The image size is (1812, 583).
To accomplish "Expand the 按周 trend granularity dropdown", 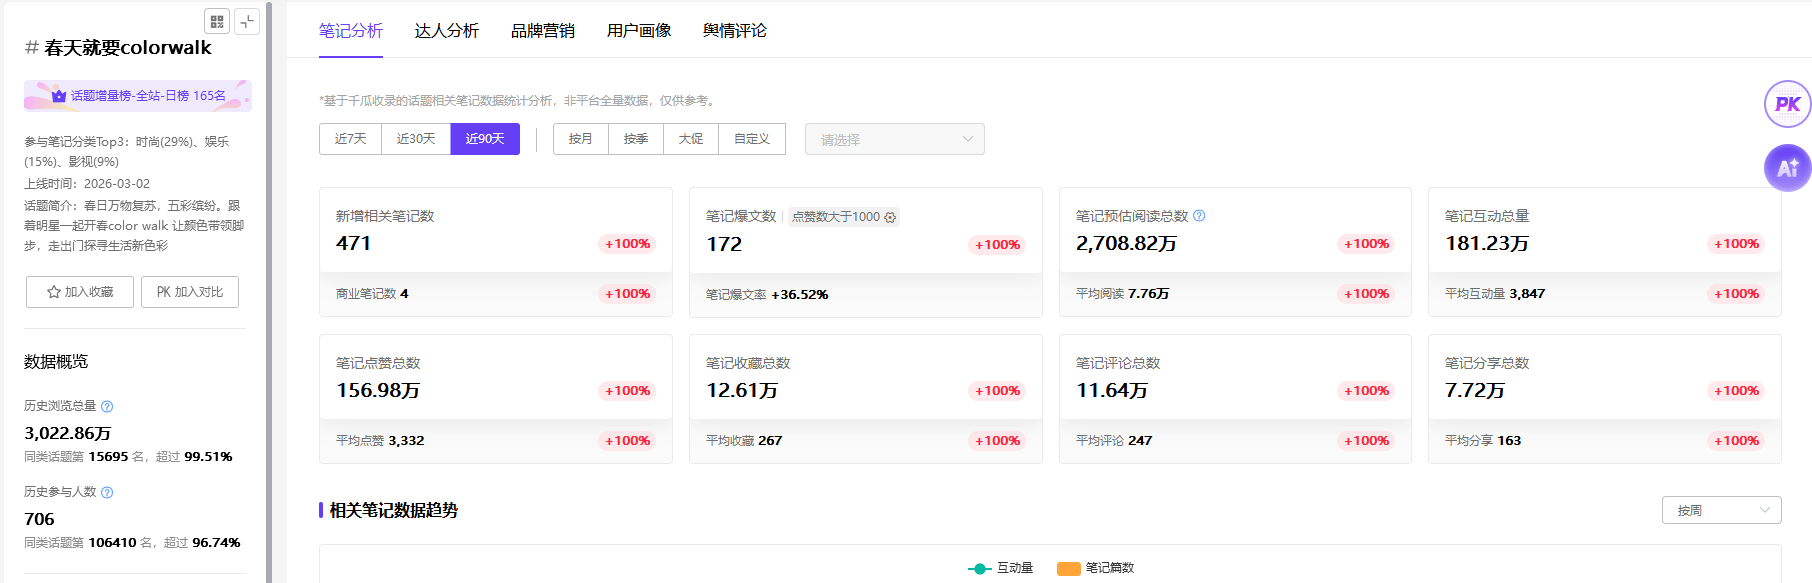I will pyautogui.click(x=1720, y=510).
